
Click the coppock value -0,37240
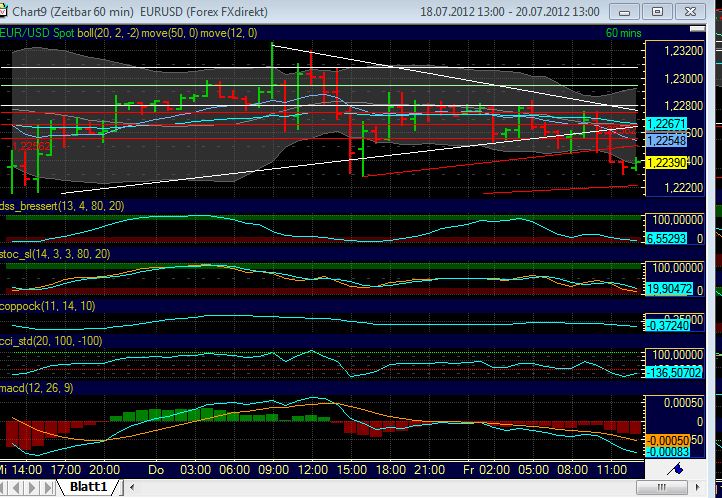pyautogui.click(x=668, y=325)
